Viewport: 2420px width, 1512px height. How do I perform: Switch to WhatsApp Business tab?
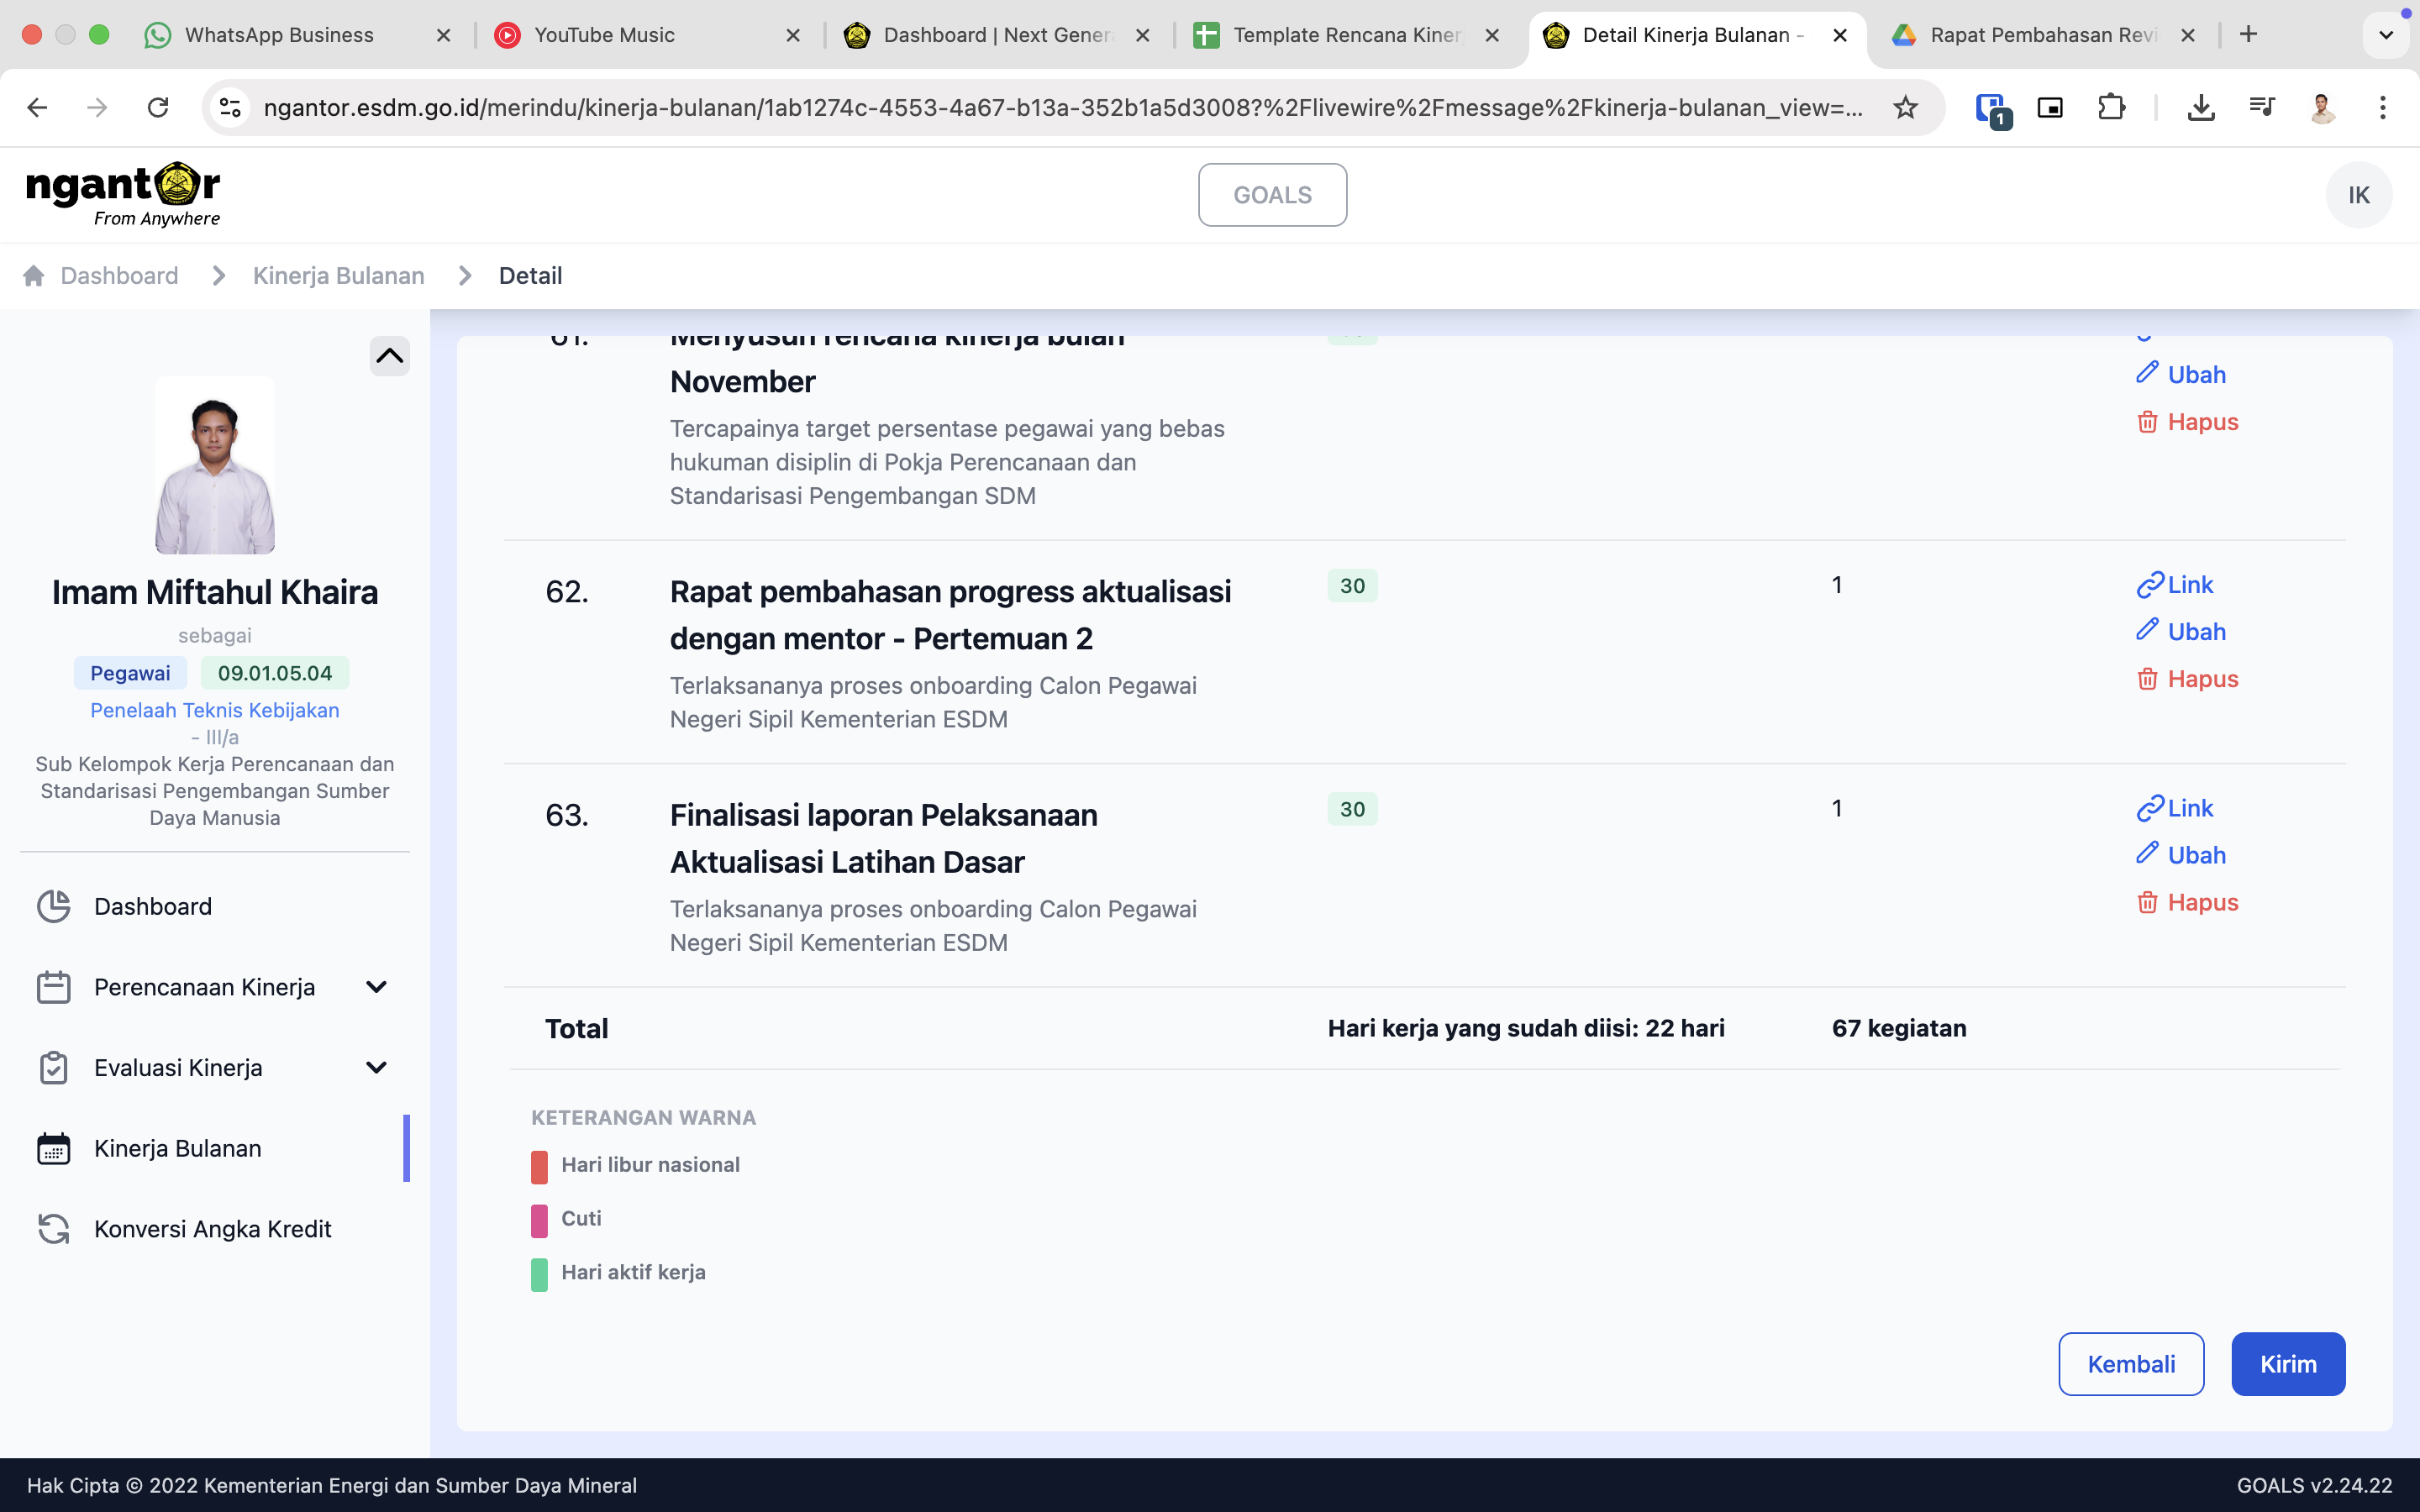280,35
